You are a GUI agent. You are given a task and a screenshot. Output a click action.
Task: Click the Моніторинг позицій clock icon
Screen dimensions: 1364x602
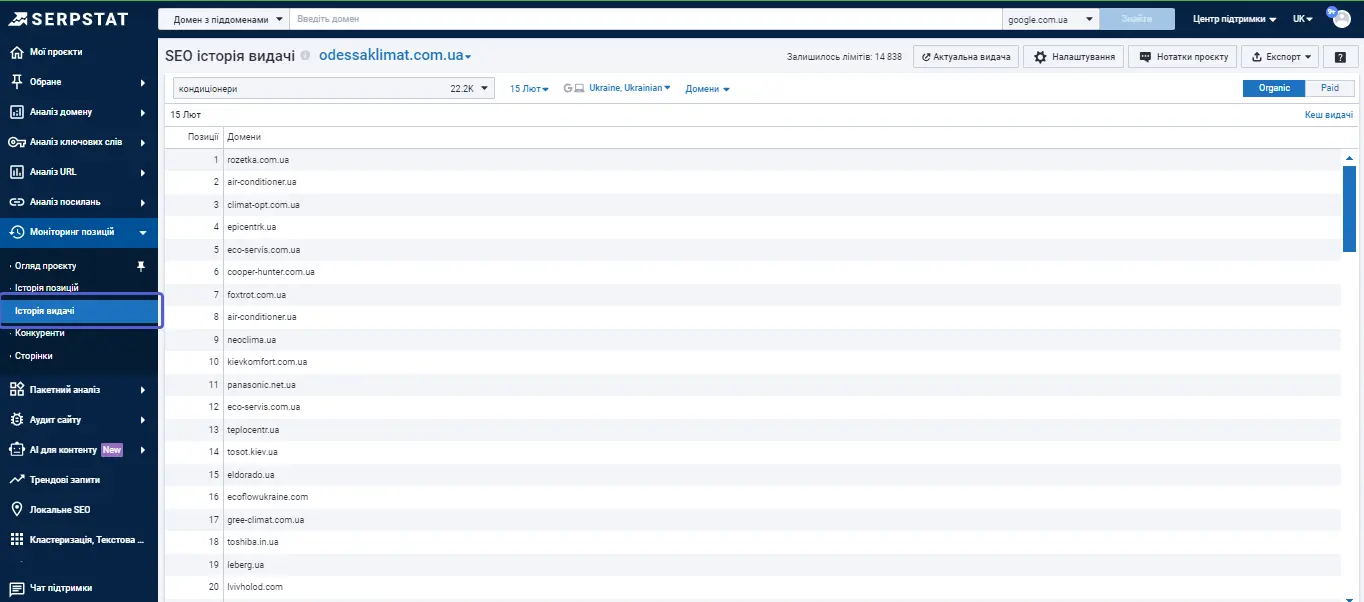click(x=16, y=232)
